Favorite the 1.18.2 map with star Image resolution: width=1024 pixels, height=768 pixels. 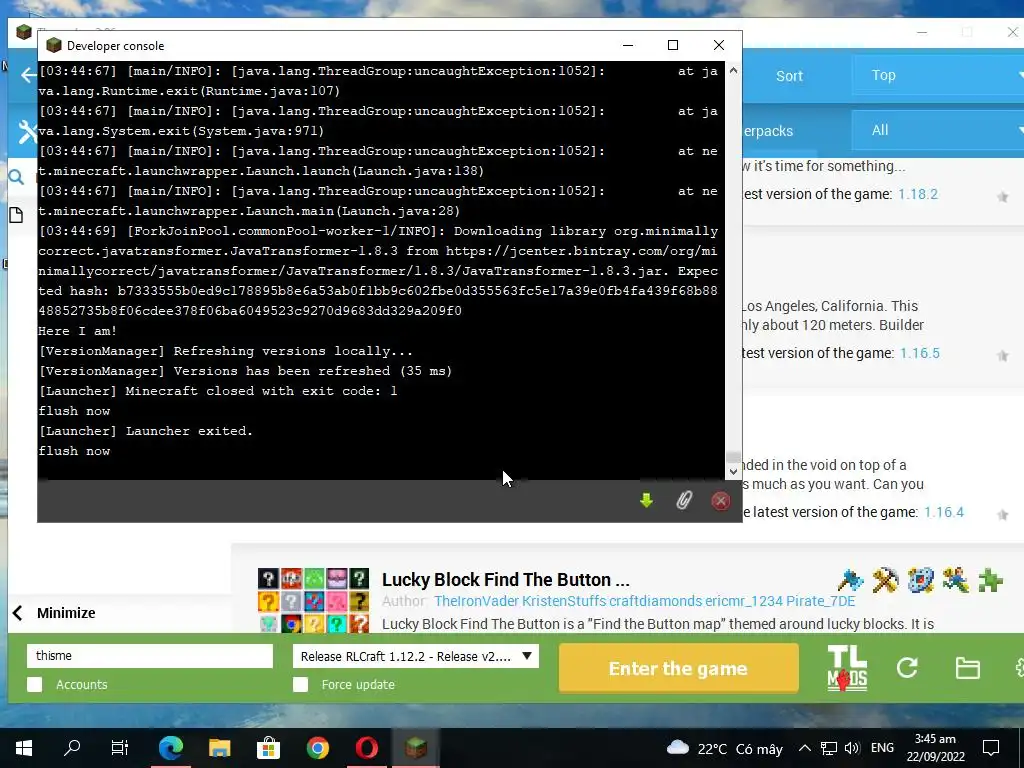tap(1002, 197)
